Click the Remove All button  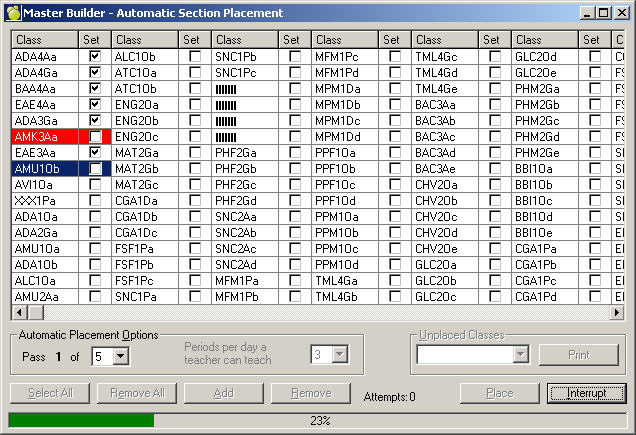(137, 393)
